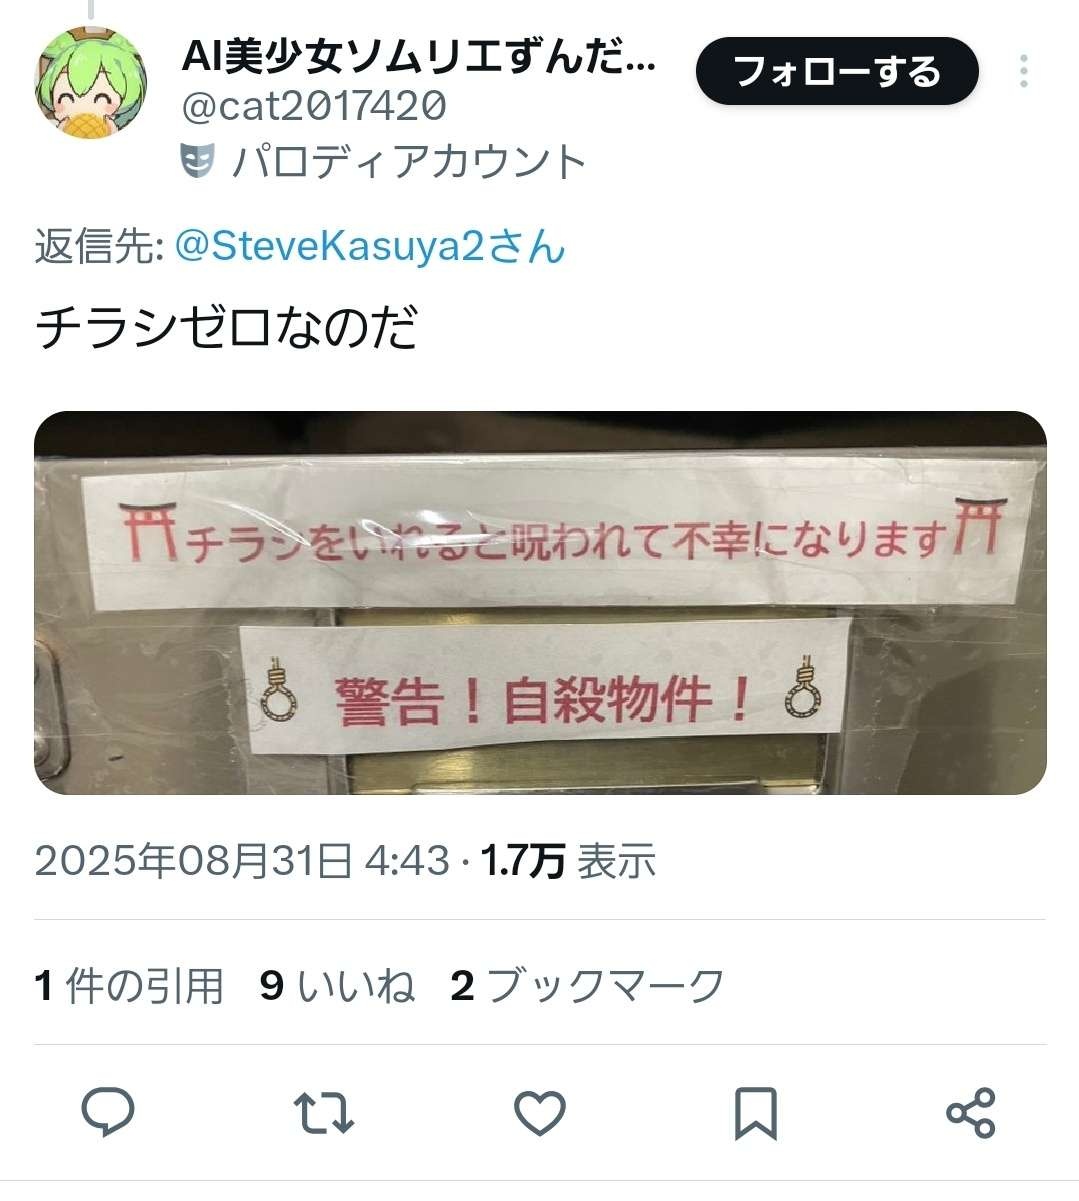Viewport: 1079px width, 1201px height.
Task: Open the attached mailbox warning photo
Action: pos(540,603)
